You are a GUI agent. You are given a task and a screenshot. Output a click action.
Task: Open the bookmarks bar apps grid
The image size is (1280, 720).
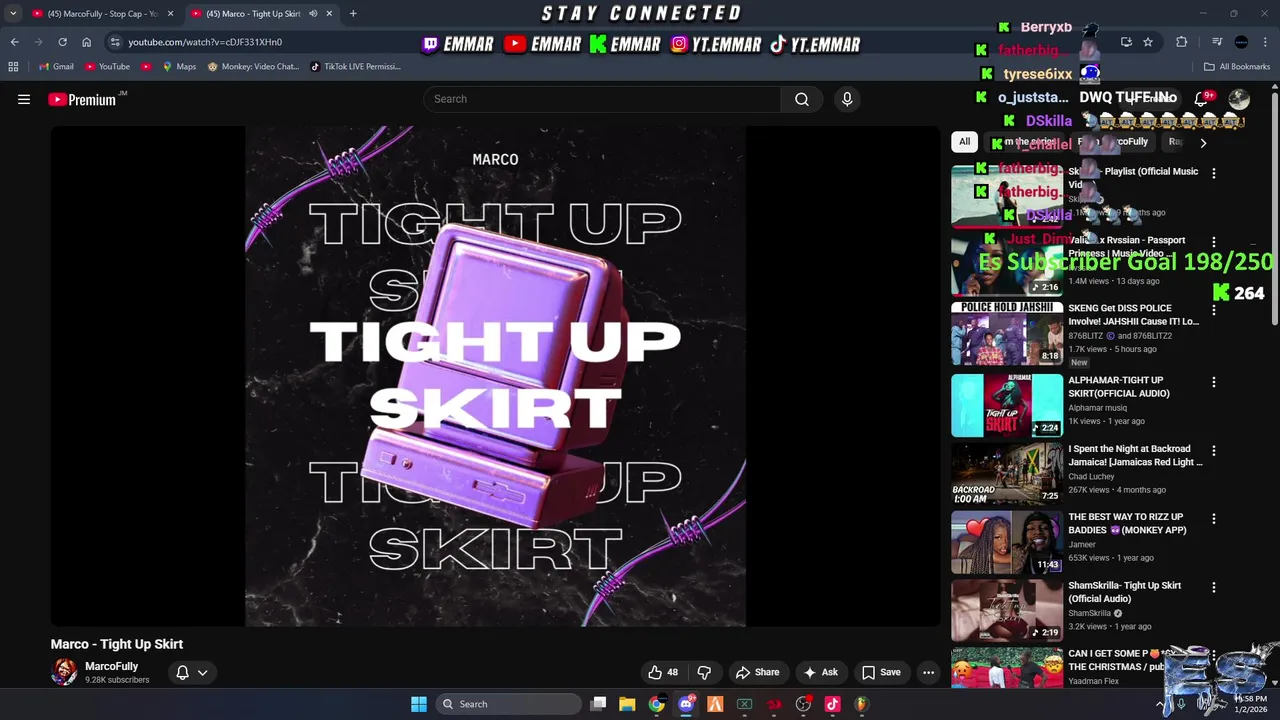(13, 67)
